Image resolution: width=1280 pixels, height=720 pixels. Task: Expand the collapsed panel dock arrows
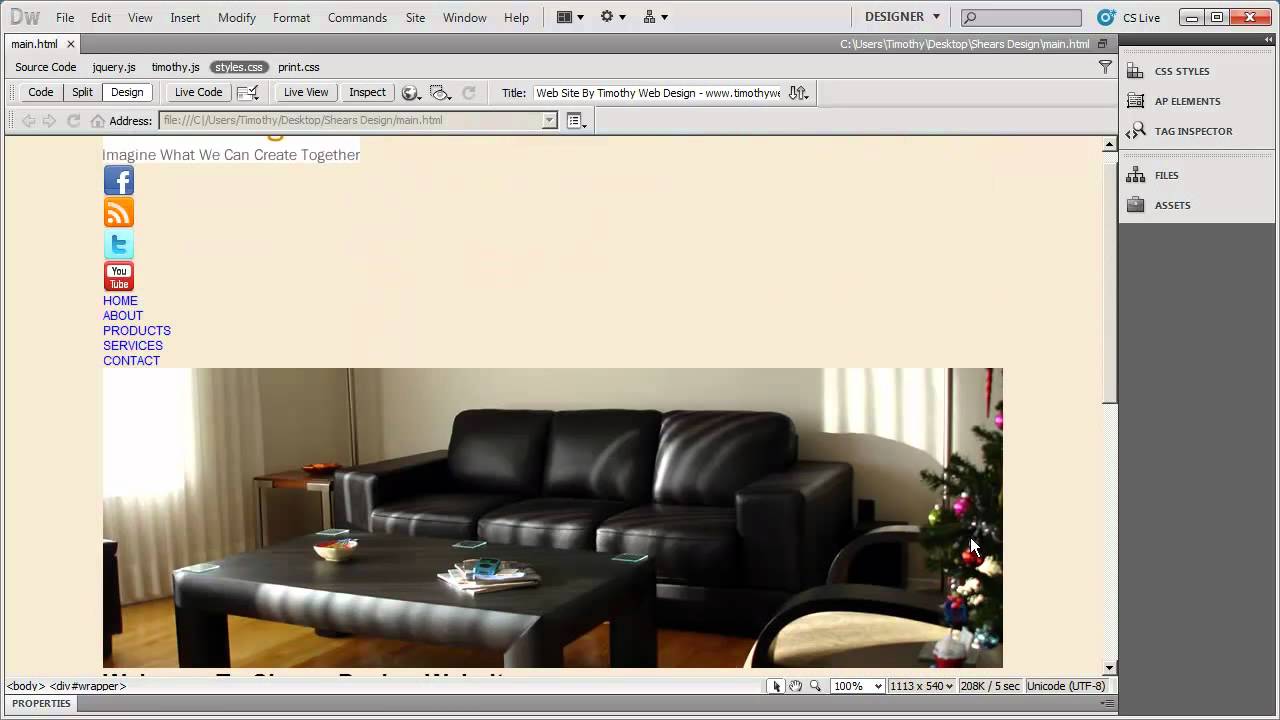pyautogui.click(x=1269, y=40)
